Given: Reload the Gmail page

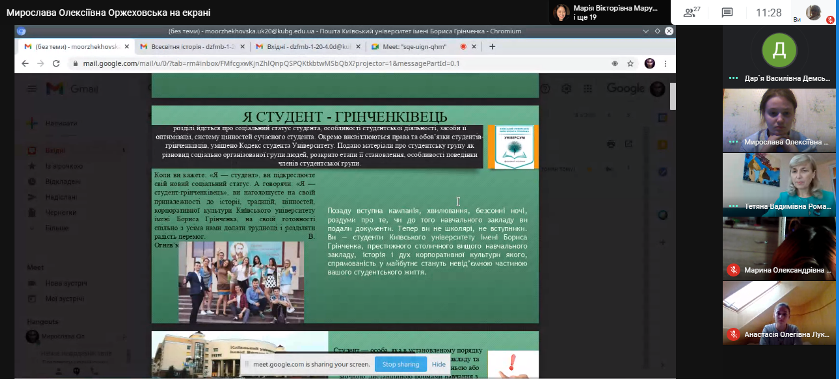Looking at the screenshot, I should click(56, 63).
